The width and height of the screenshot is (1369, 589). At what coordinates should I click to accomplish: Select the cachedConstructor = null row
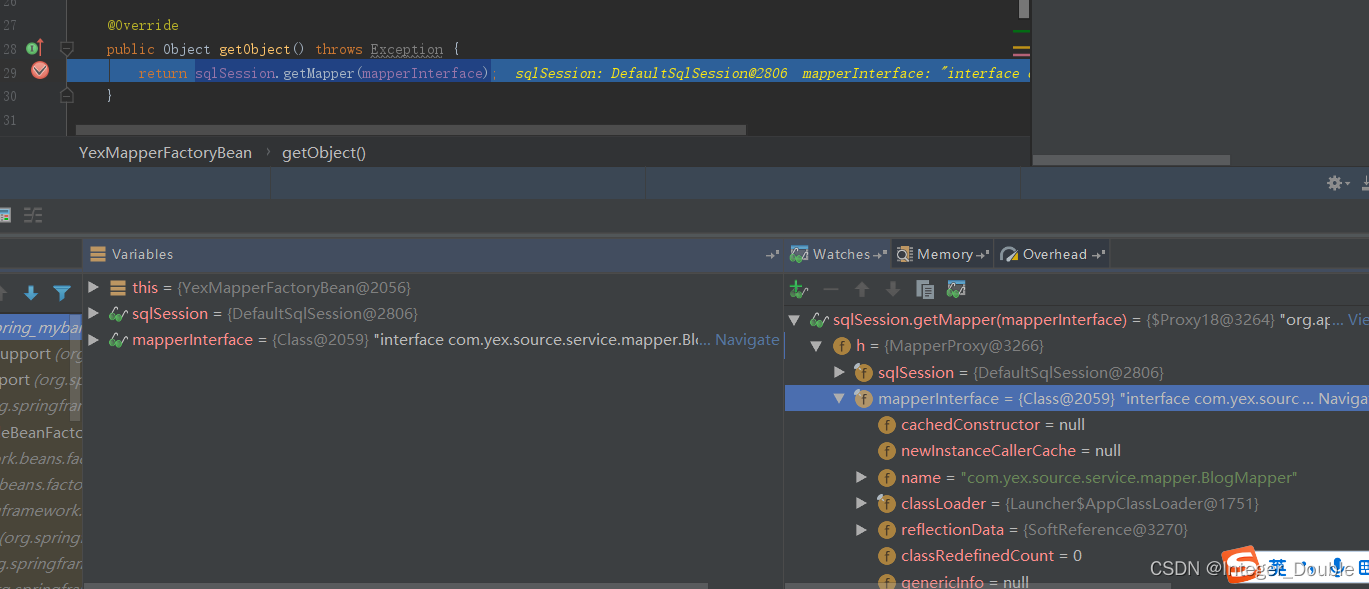1077,424
